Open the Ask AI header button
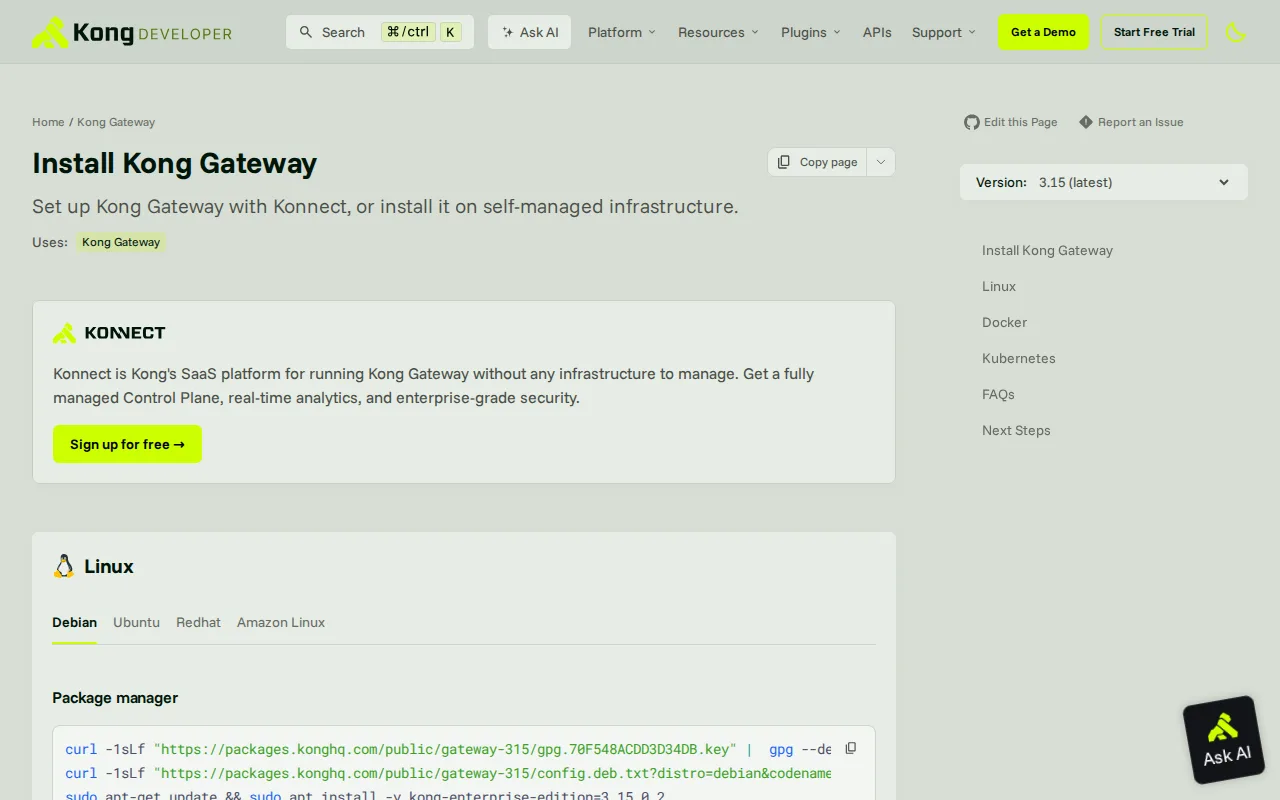This screenshot has width=1280, height=800. (x=530, y=32)
